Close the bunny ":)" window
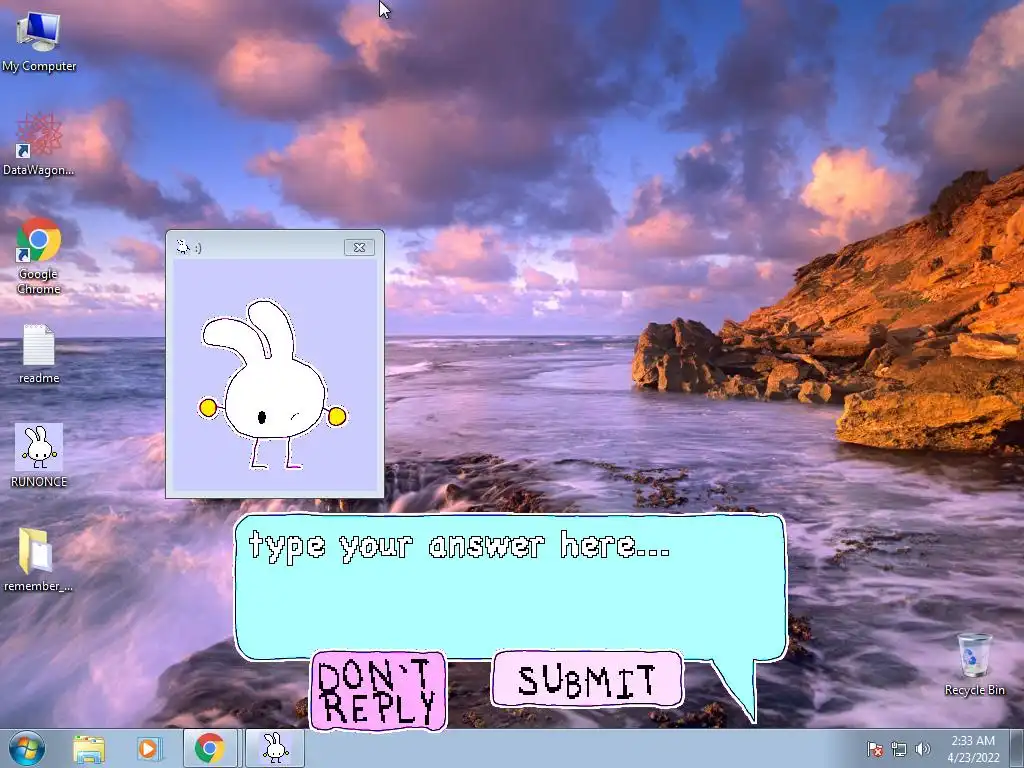1024x768 pixels. pyautogui.click(x=359, y=248)
